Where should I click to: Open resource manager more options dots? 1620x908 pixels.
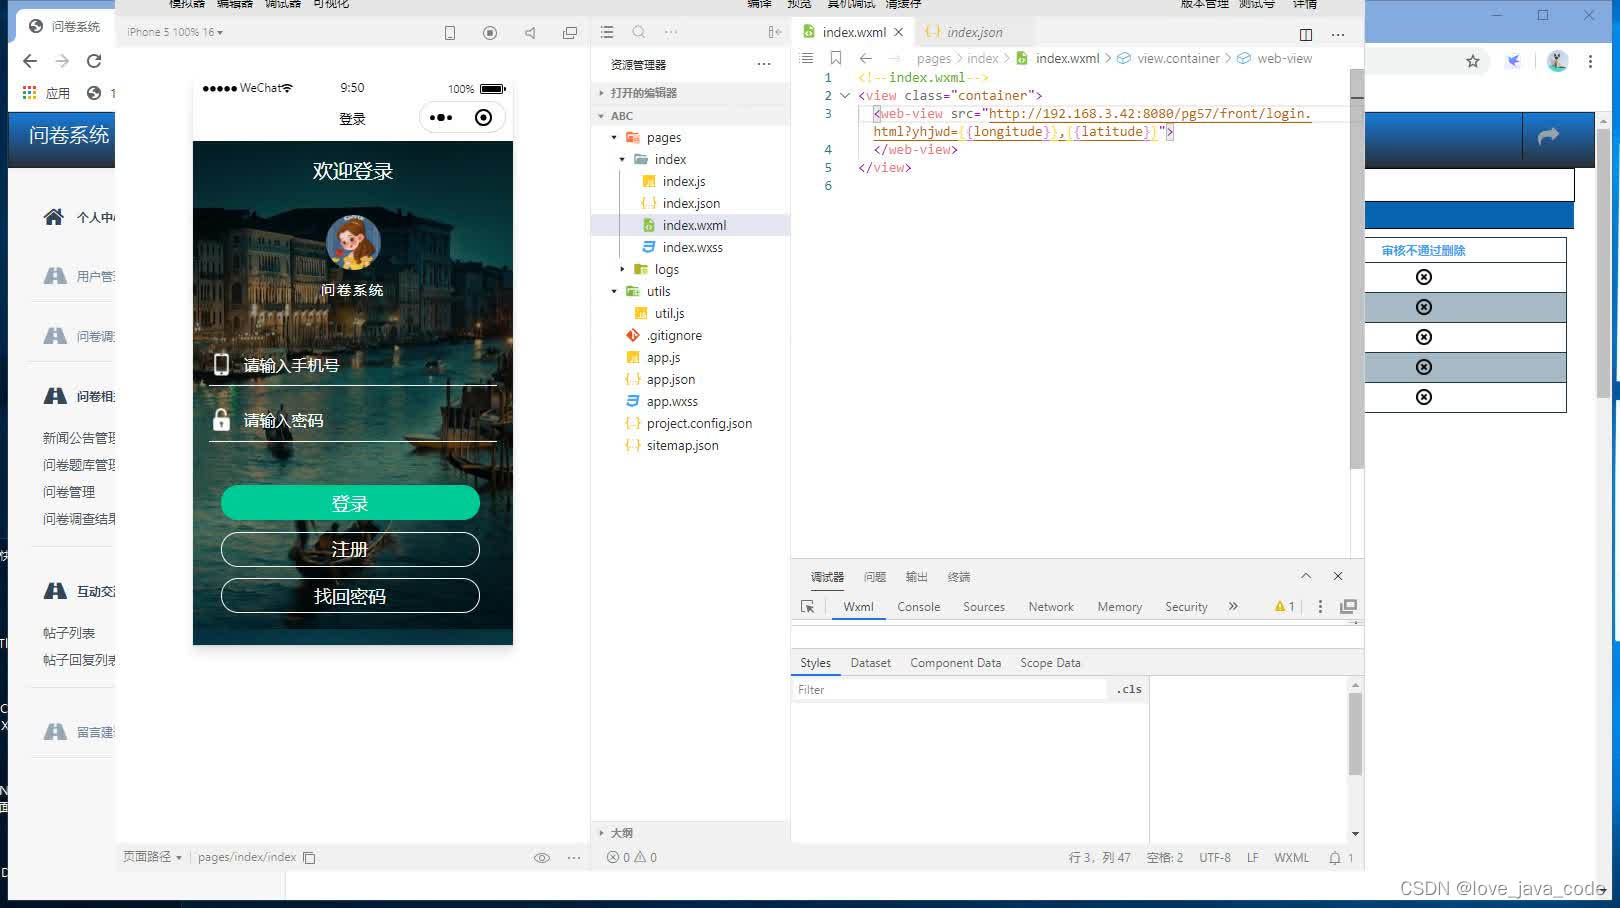(764, 64)
